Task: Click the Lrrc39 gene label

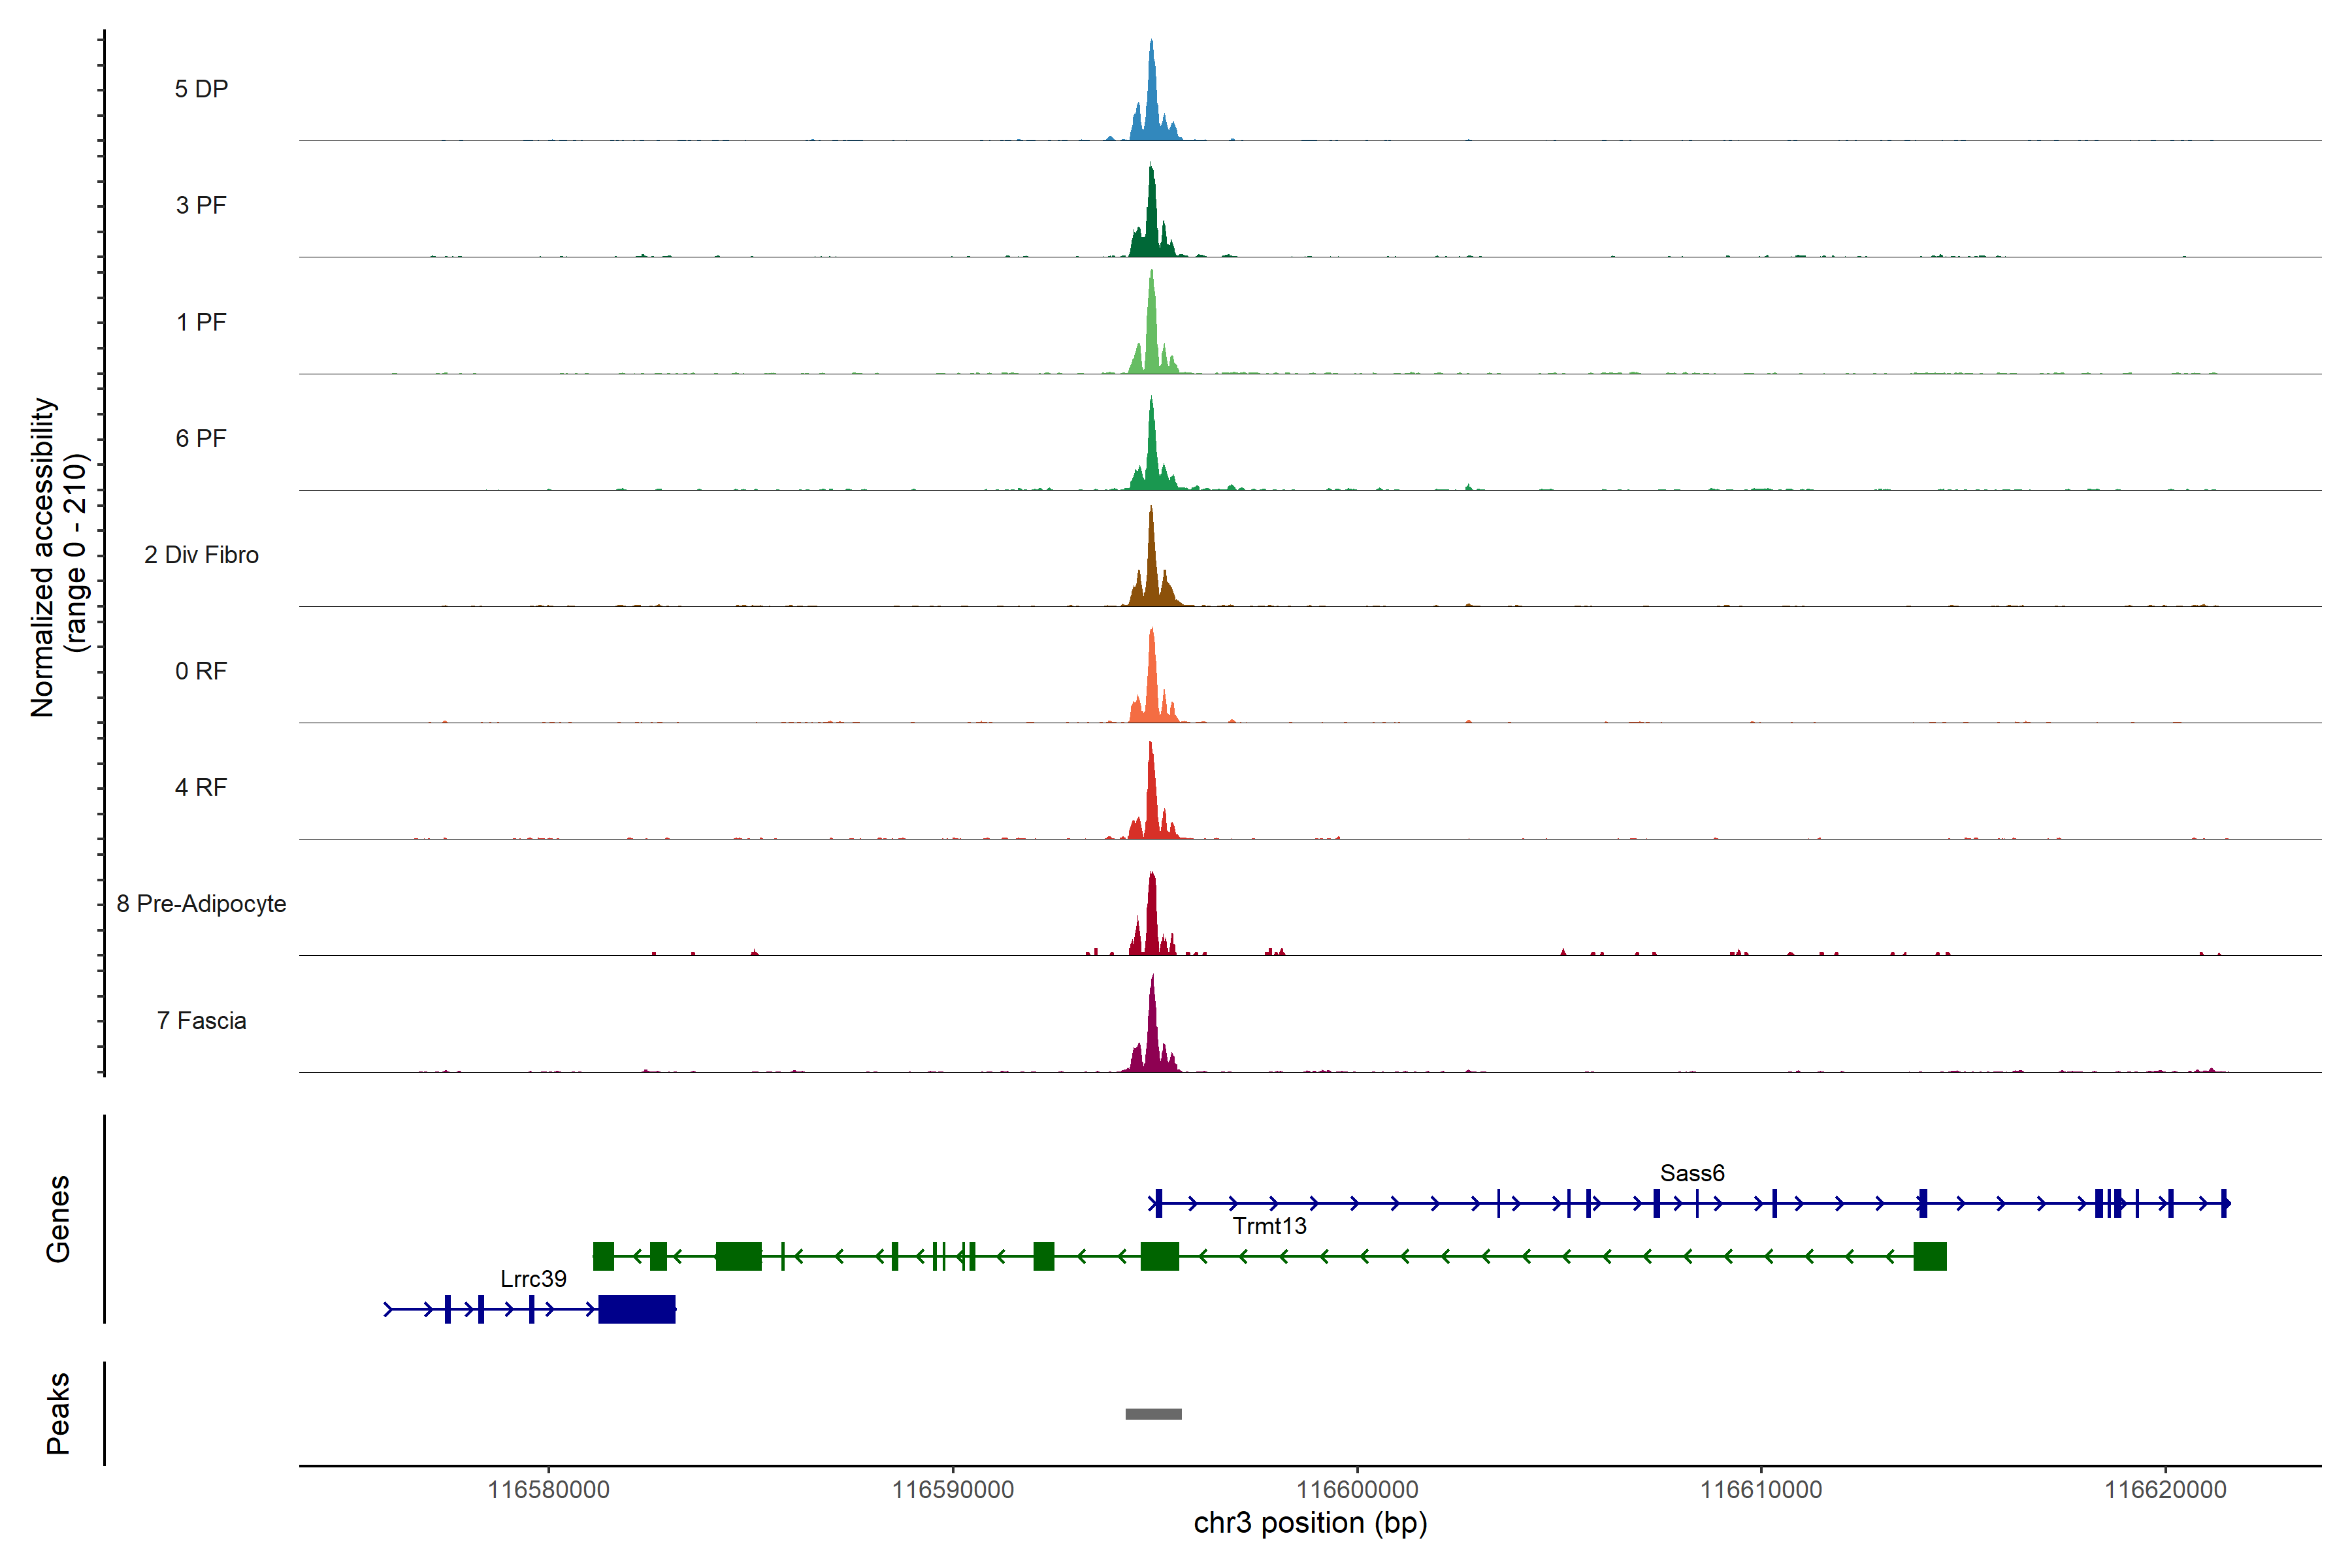Action: [x=533, y=1279]
